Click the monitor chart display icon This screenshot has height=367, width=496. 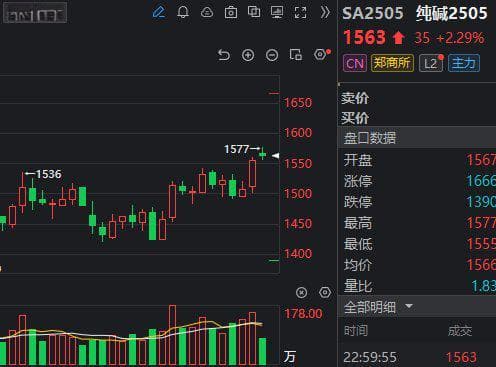pyautogui.click(x=277, y=12)
